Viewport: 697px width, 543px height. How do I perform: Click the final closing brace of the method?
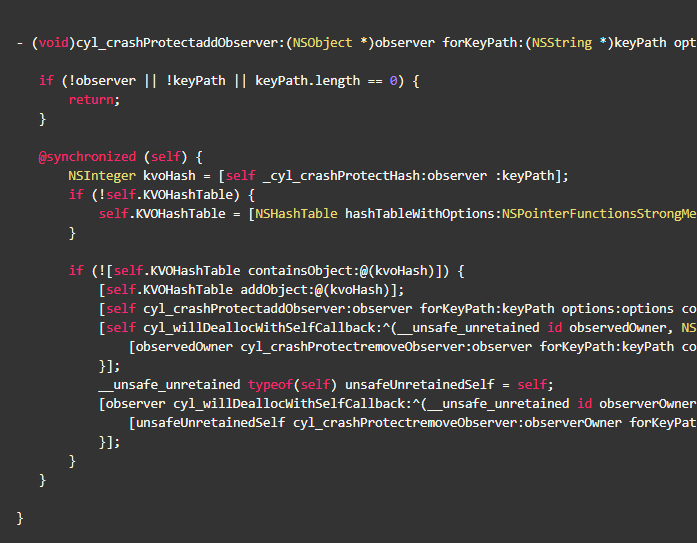pos(20,519)
